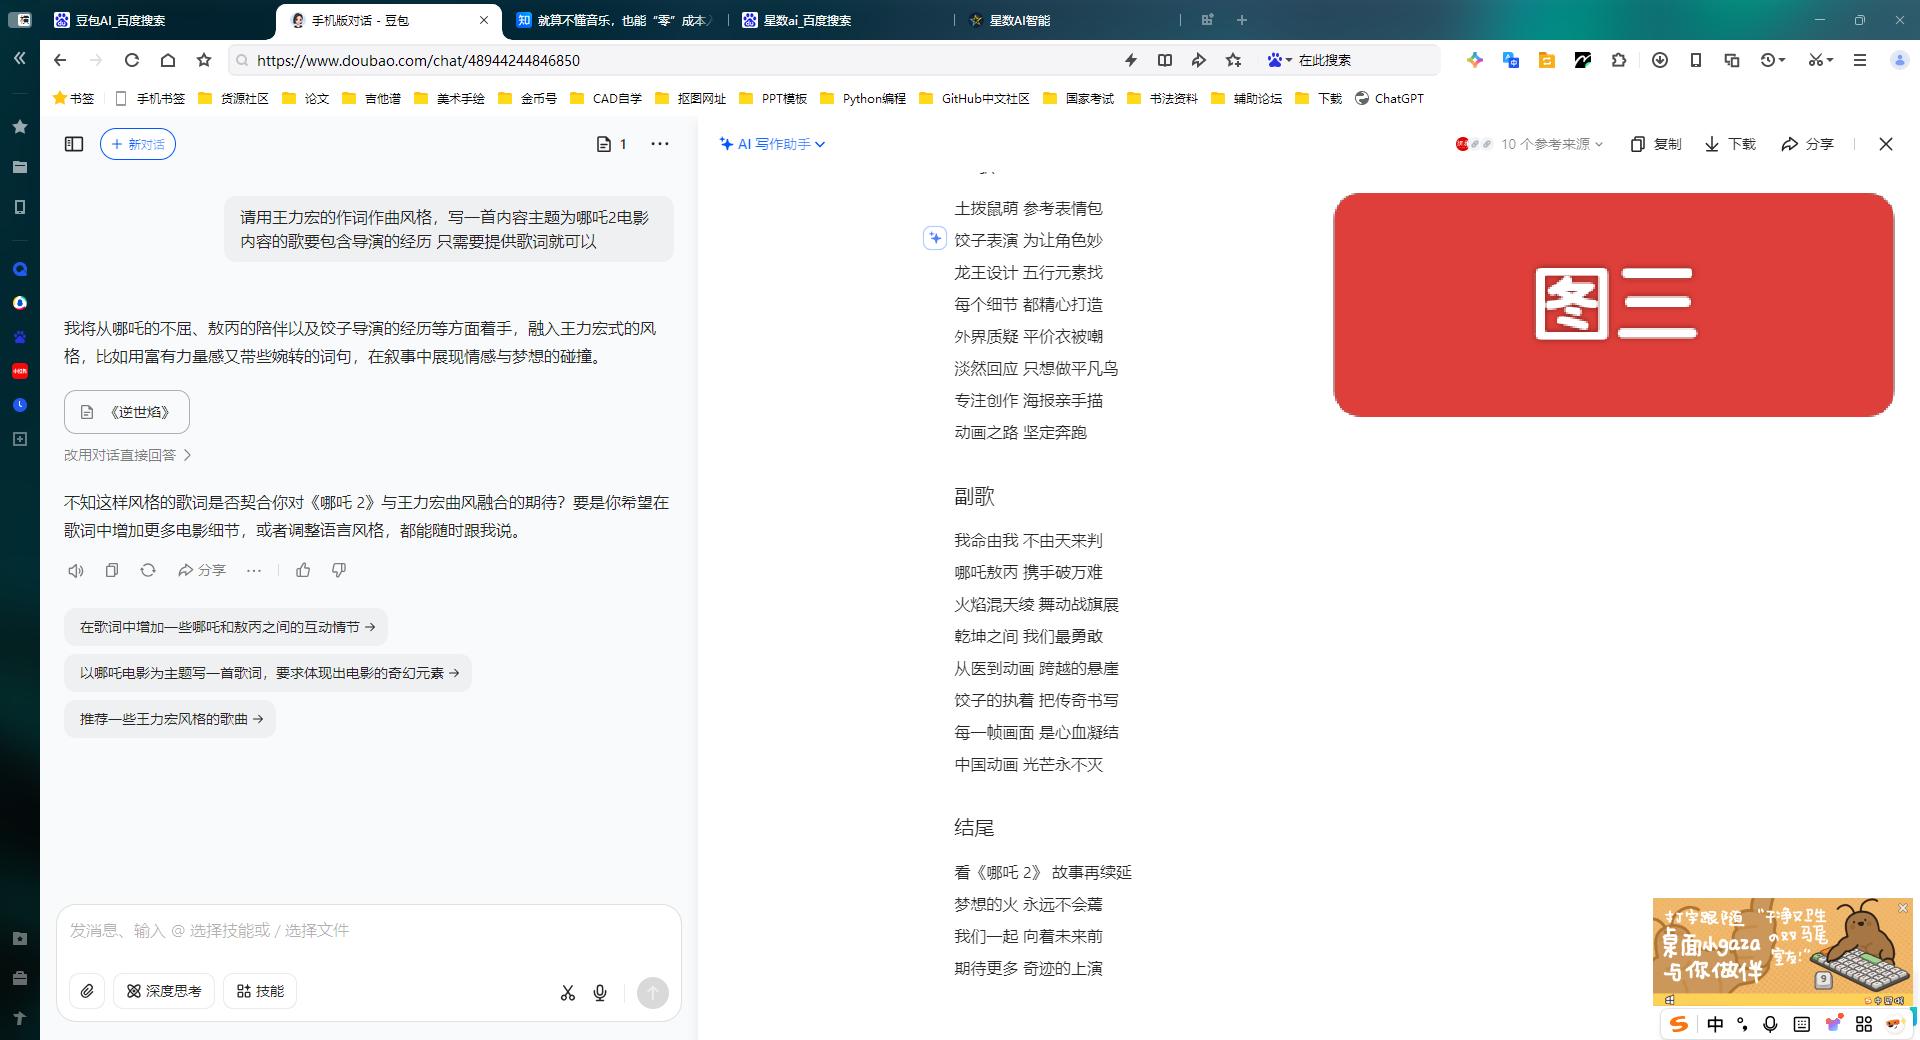Download the generated lyrics document
Image resolution: width=1920 pixels, height=1040 pixels.
1730,144
